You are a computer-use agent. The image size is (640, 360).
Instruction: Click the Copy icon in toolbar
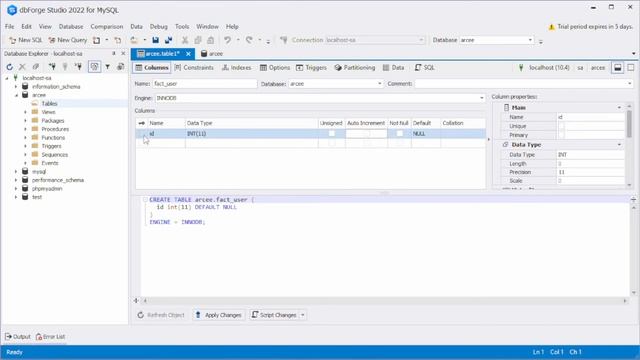[198, 40]
